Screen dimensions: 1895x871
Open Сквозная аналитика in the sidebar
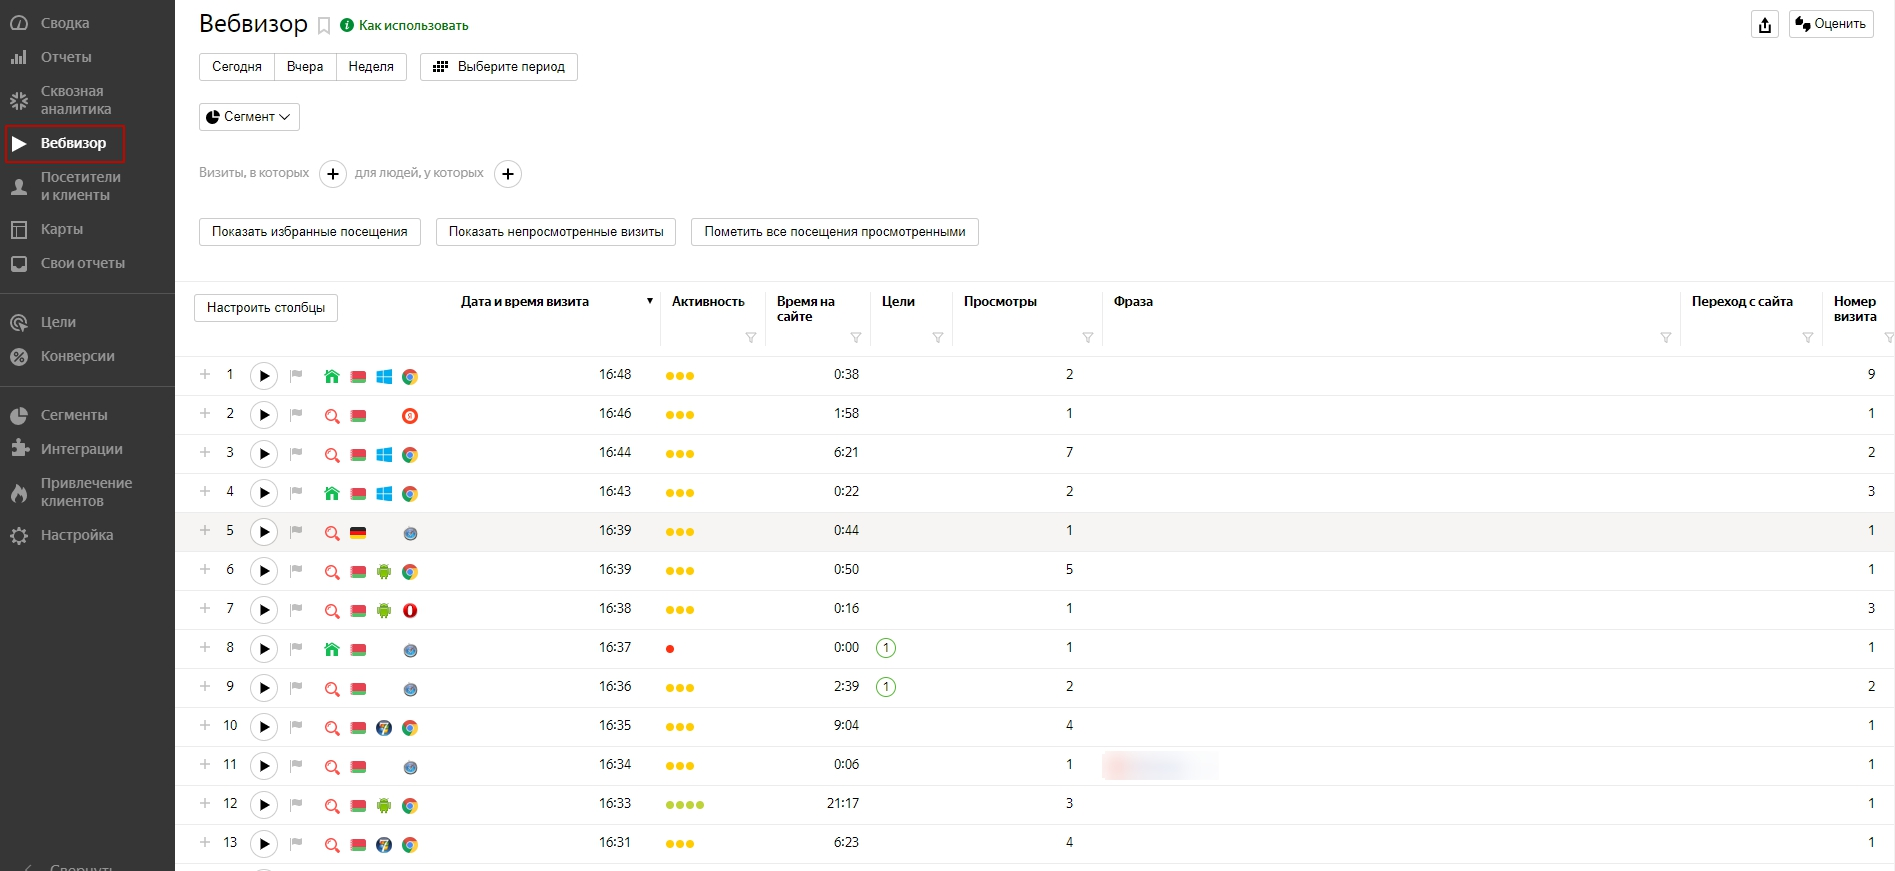(x=76, y=100)
